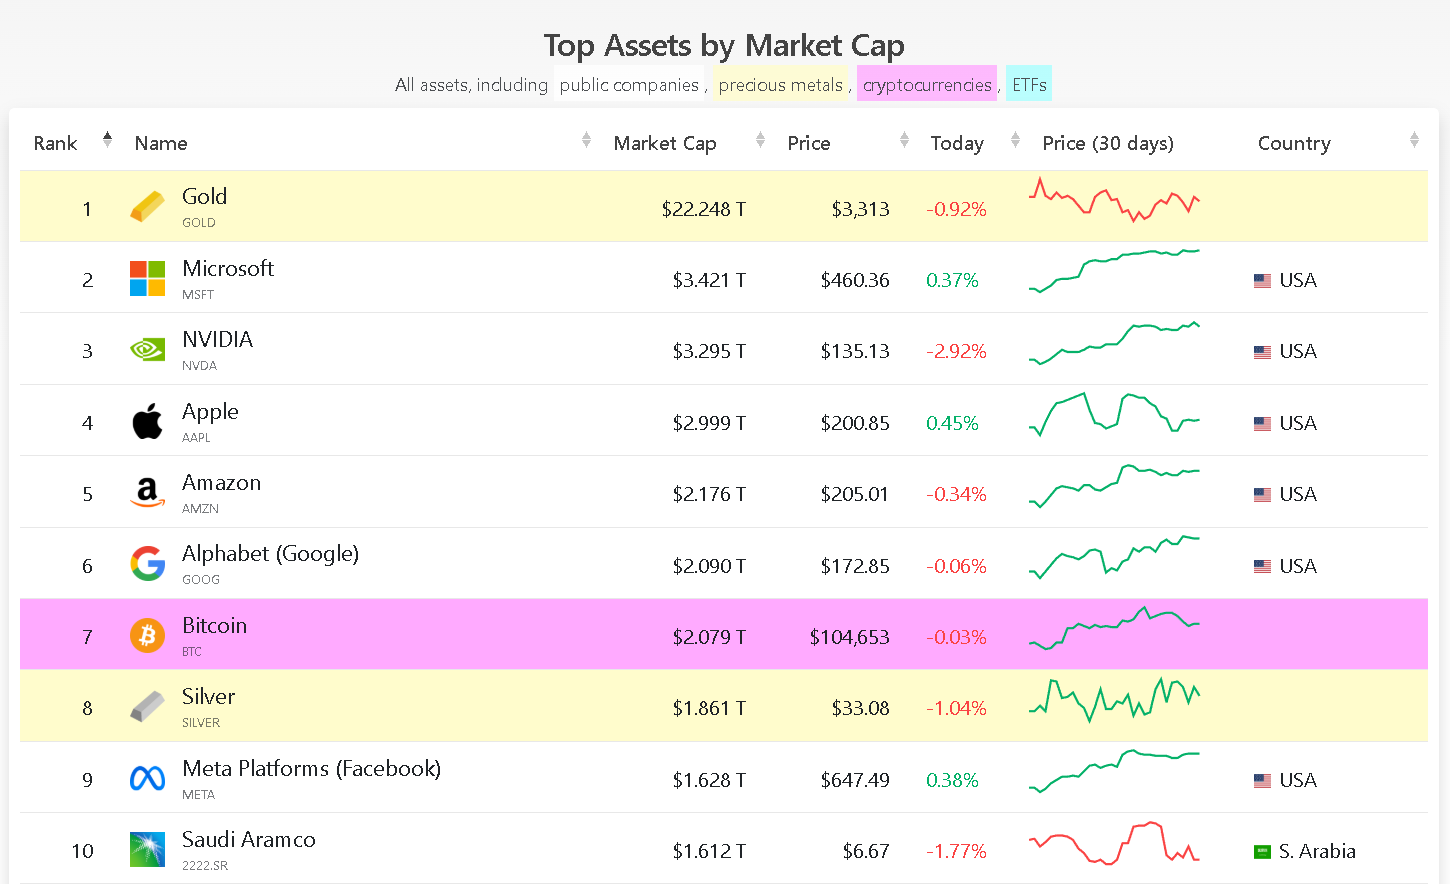
Task: Click Bitcoin price $104,653
Action: 849,637
